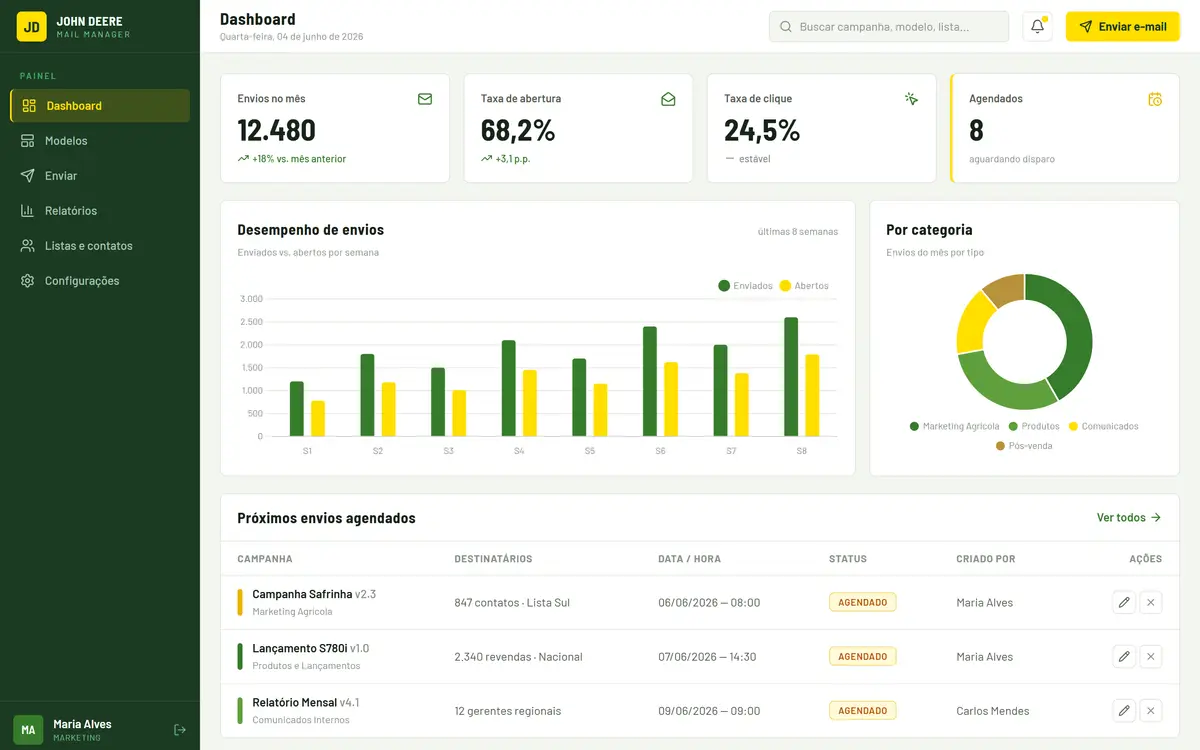Click the magnifier icon in search box
This screenshot has width=1200, height=750.
click(786, 27)
